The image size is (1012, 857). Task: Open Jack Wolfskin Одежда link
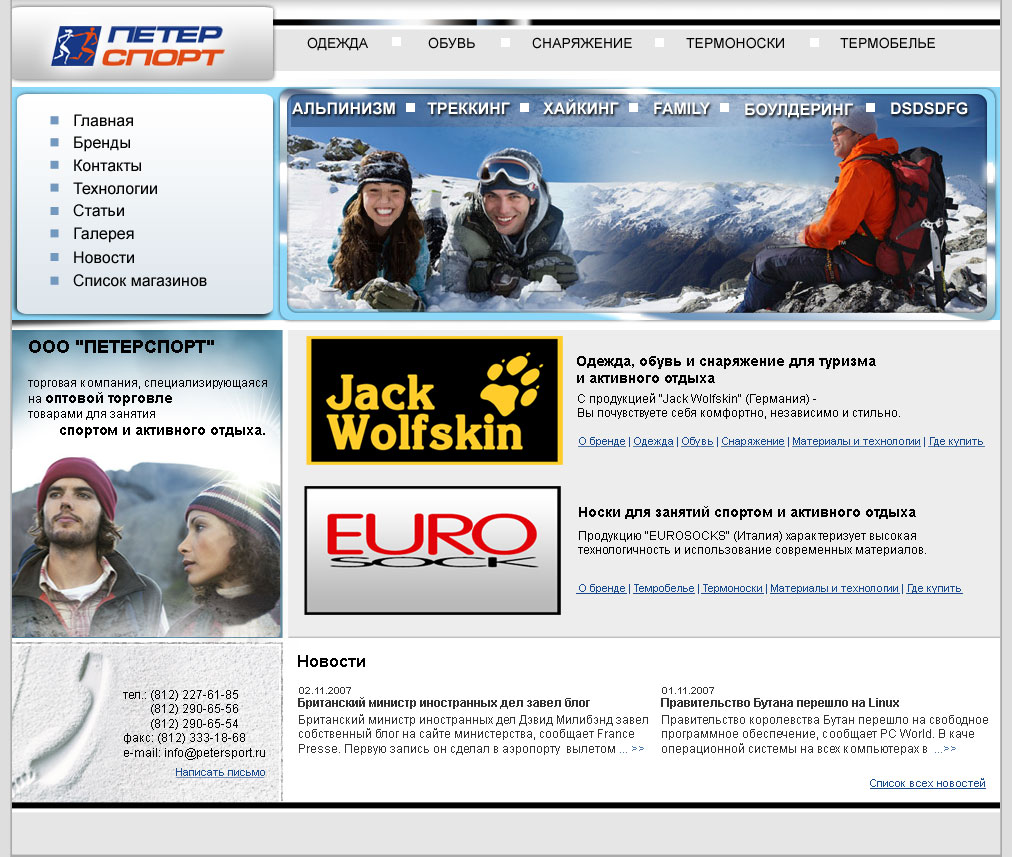653,441
